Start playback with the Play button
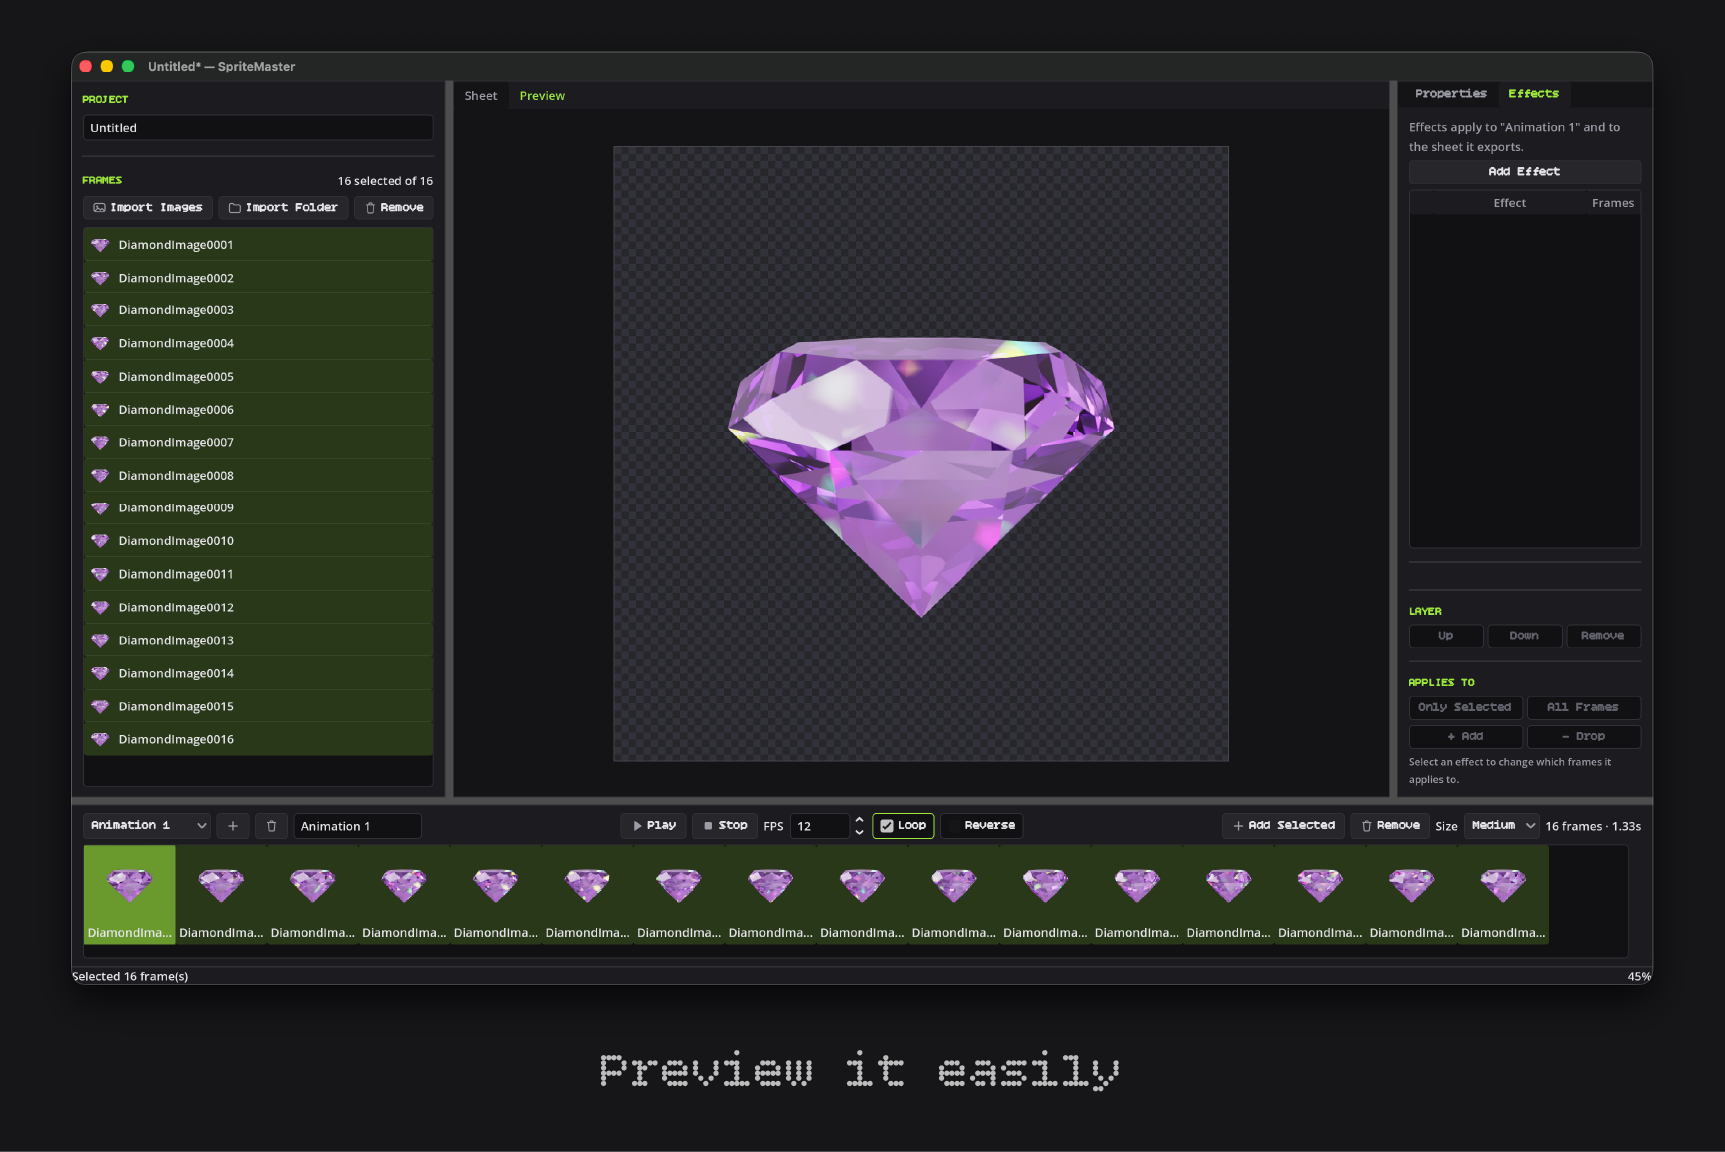 [654, 826]
